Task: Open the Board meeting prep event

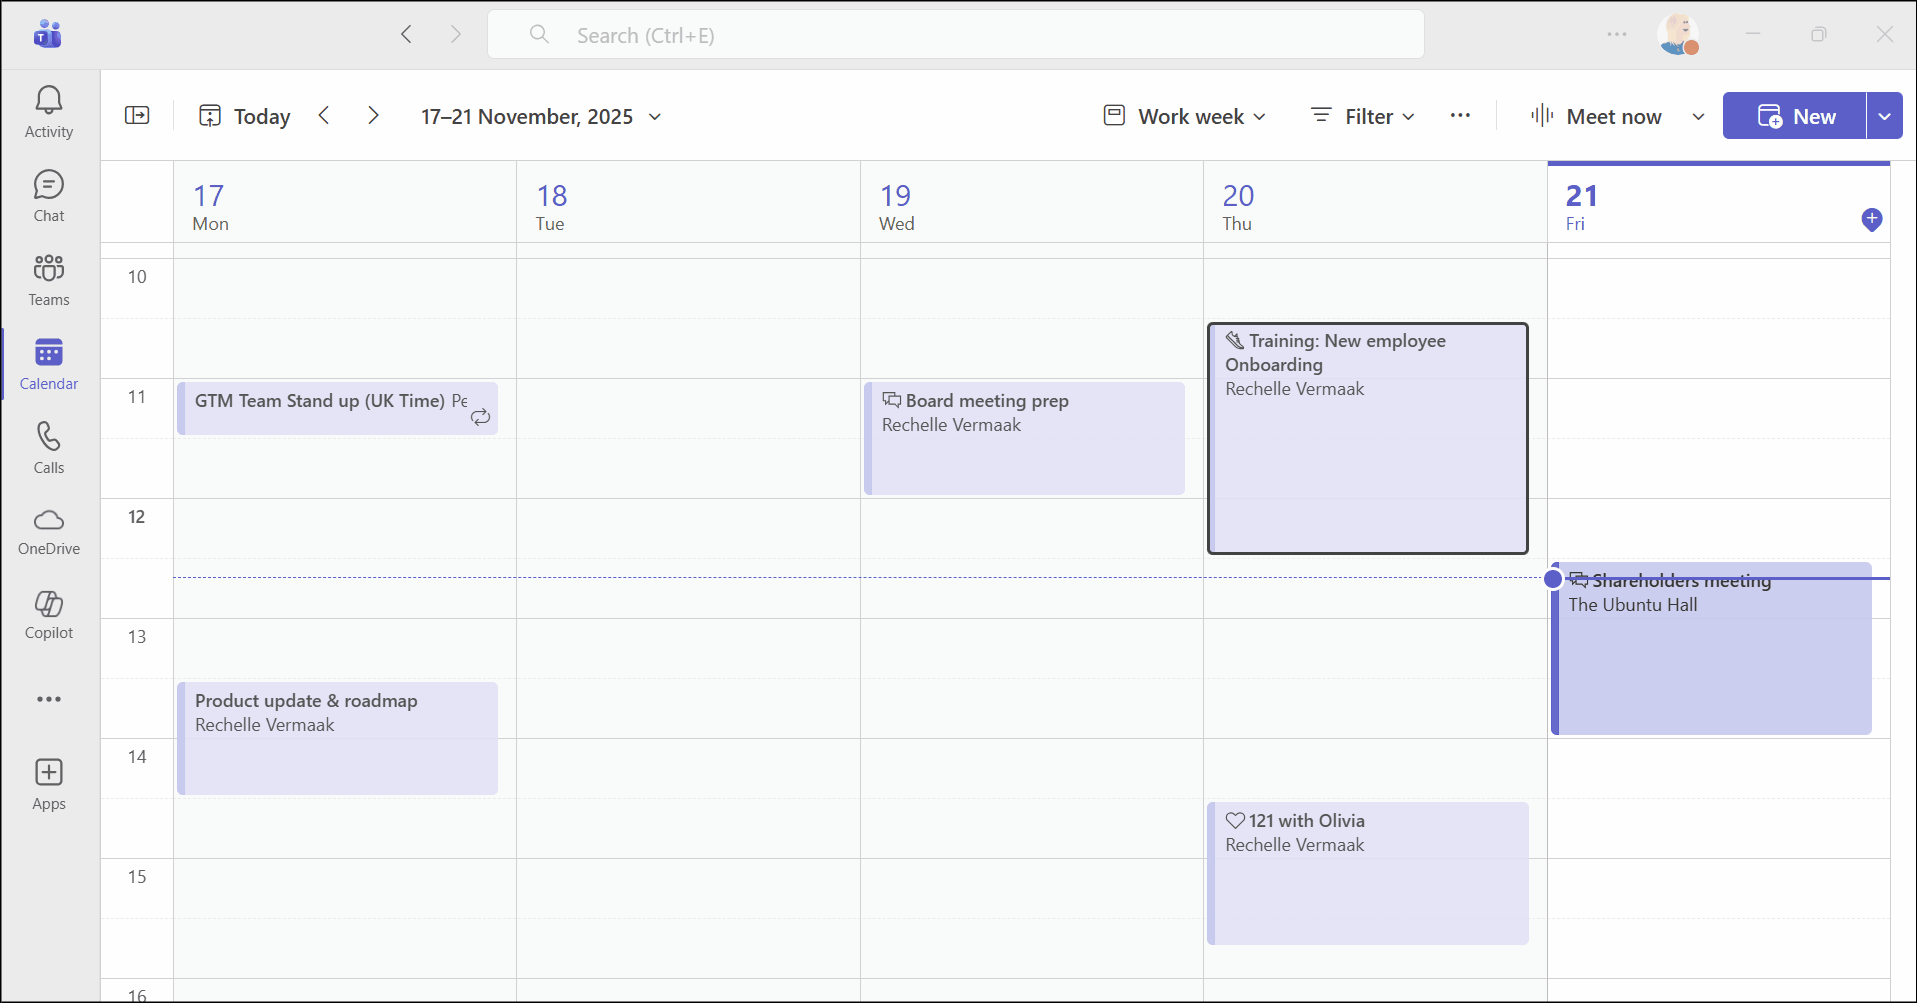Action: pos(1024,437)
